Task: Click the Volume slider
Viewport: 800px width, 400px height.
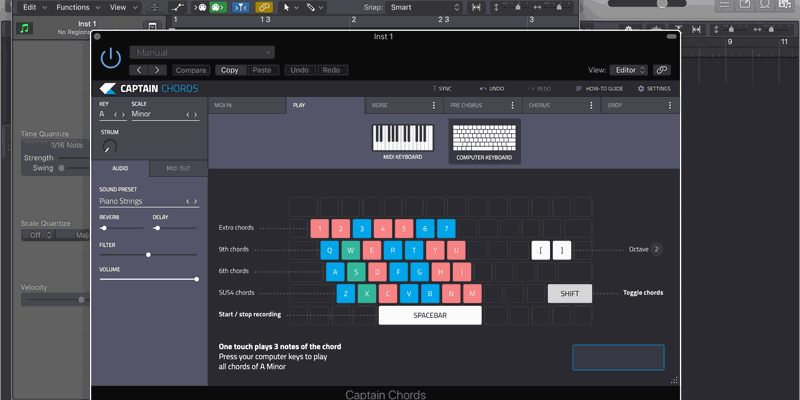Action: pyautogui.click(x=148, y=279)
